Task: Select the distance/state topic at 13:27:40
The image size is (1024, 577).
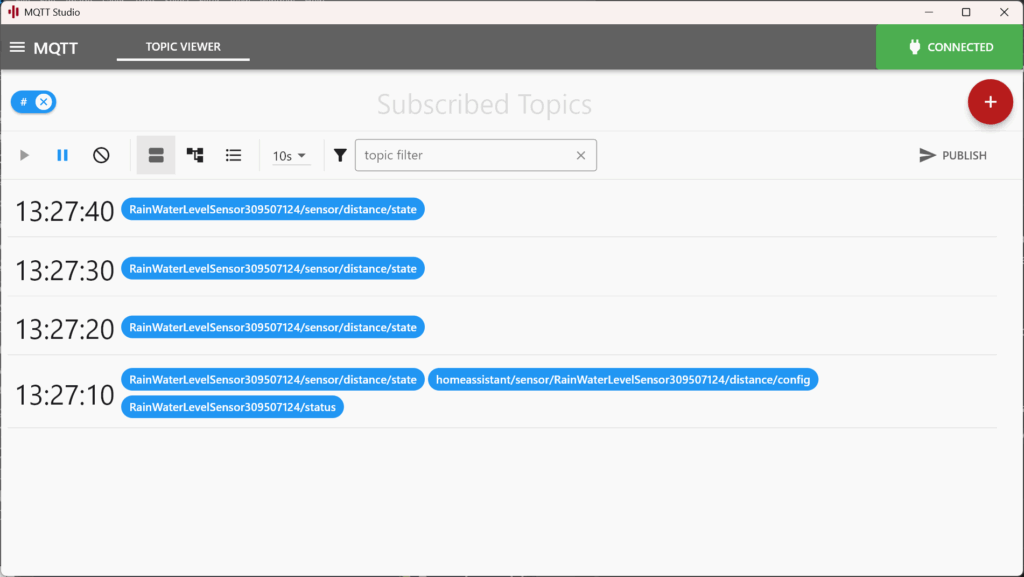Action: coord(273,210)
